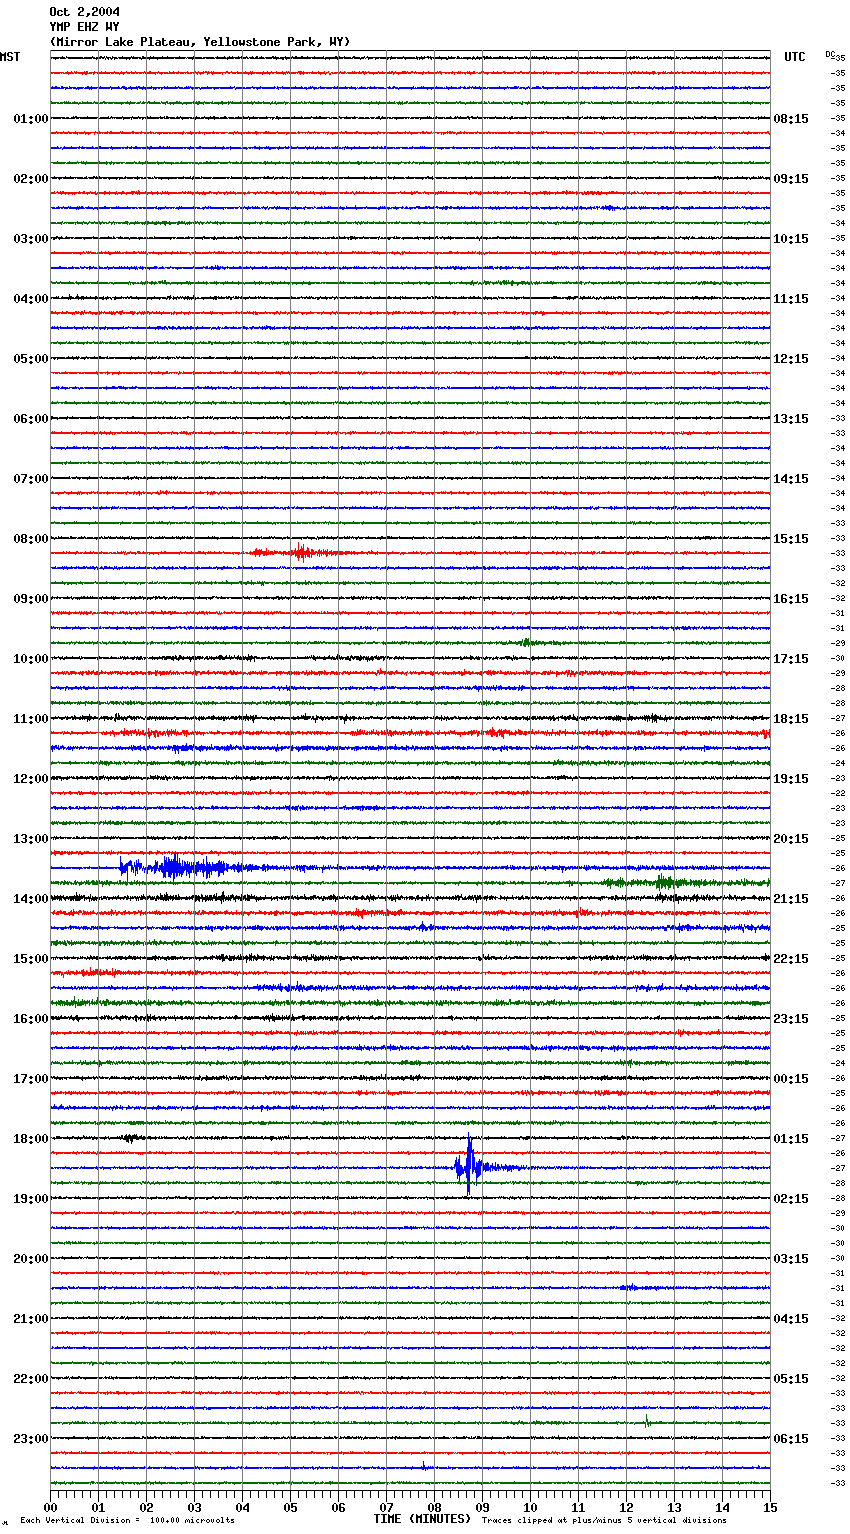The image size is (850, 1534).
Task: Click the "TIME (MINUTES)" axis title
Action: (422, 1519)
